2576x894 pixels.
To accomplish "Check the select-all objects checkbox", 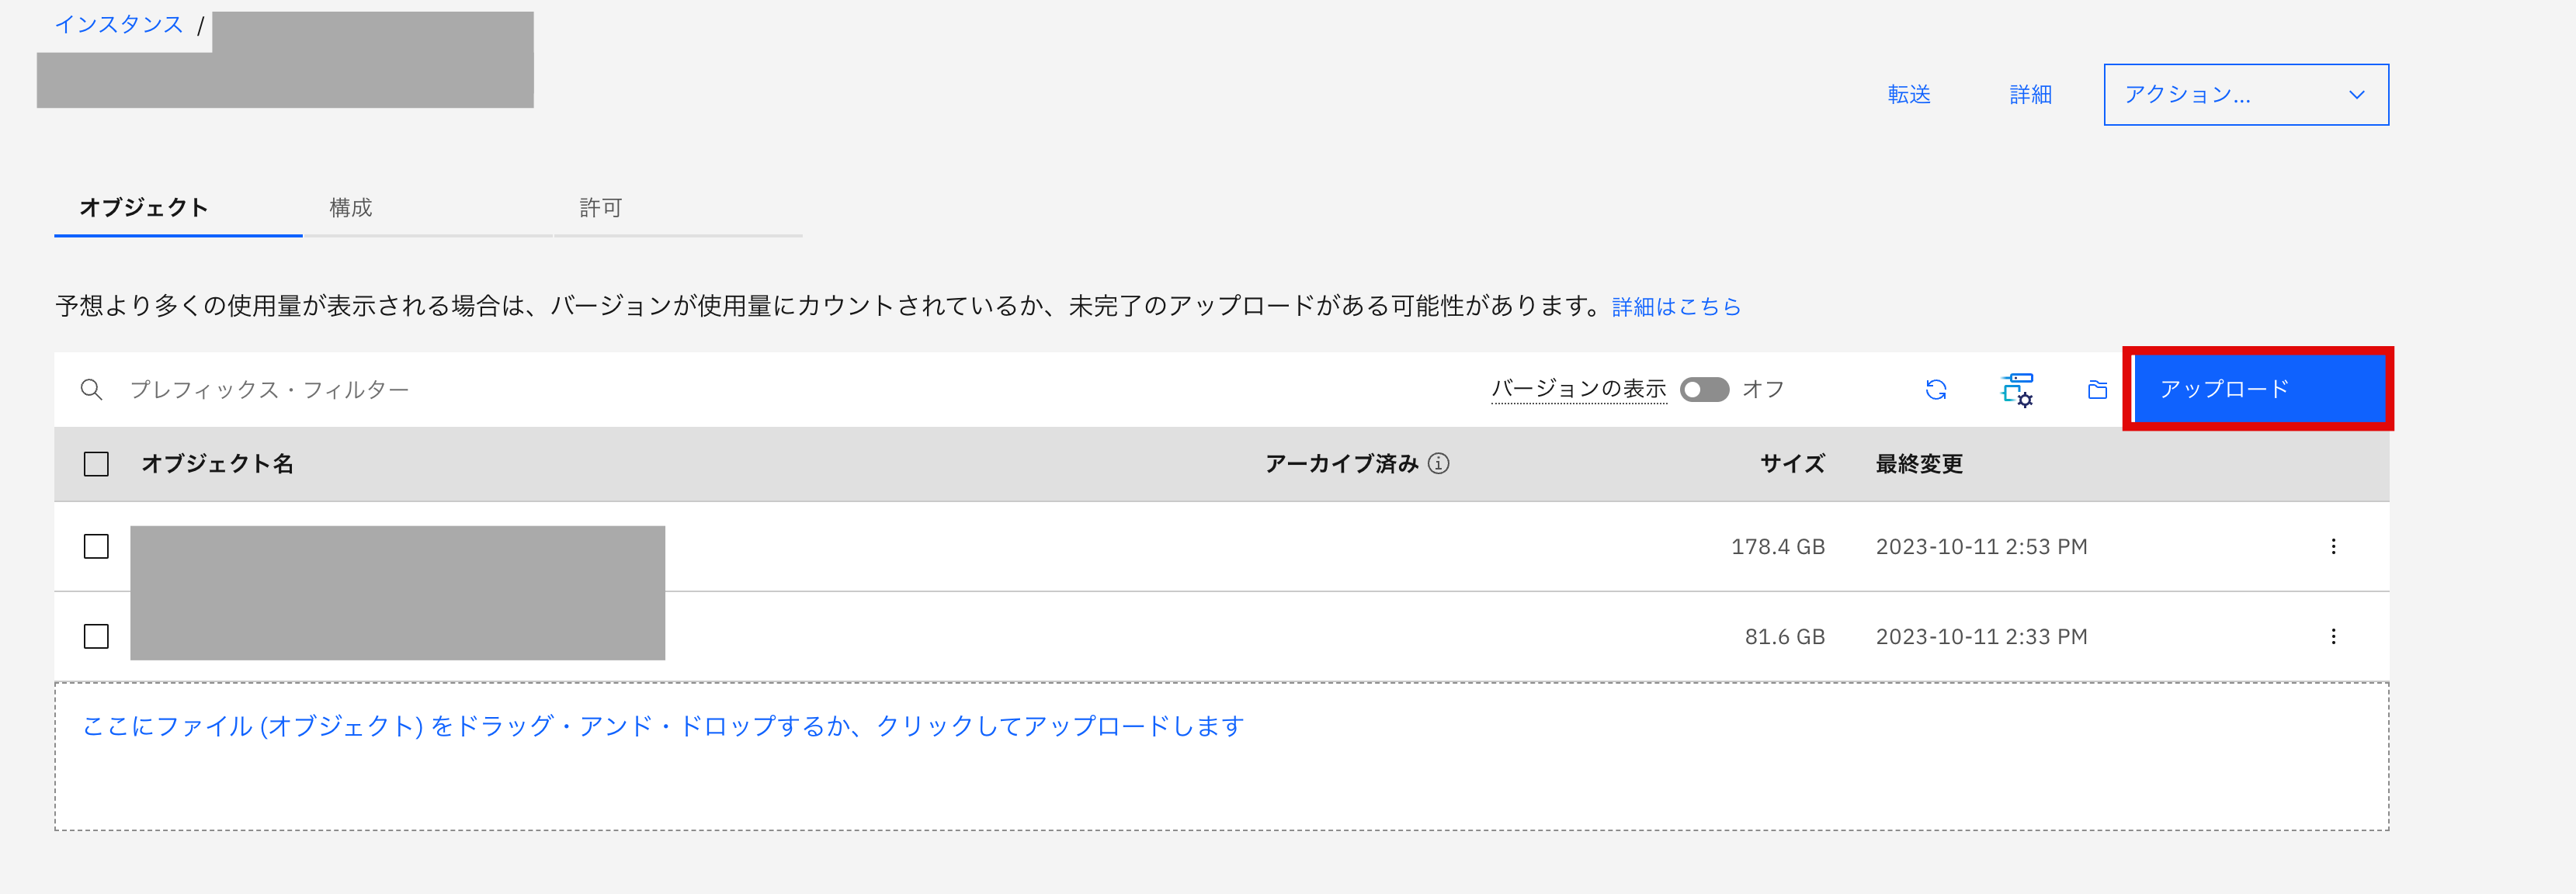I will [x=96, y=464].
